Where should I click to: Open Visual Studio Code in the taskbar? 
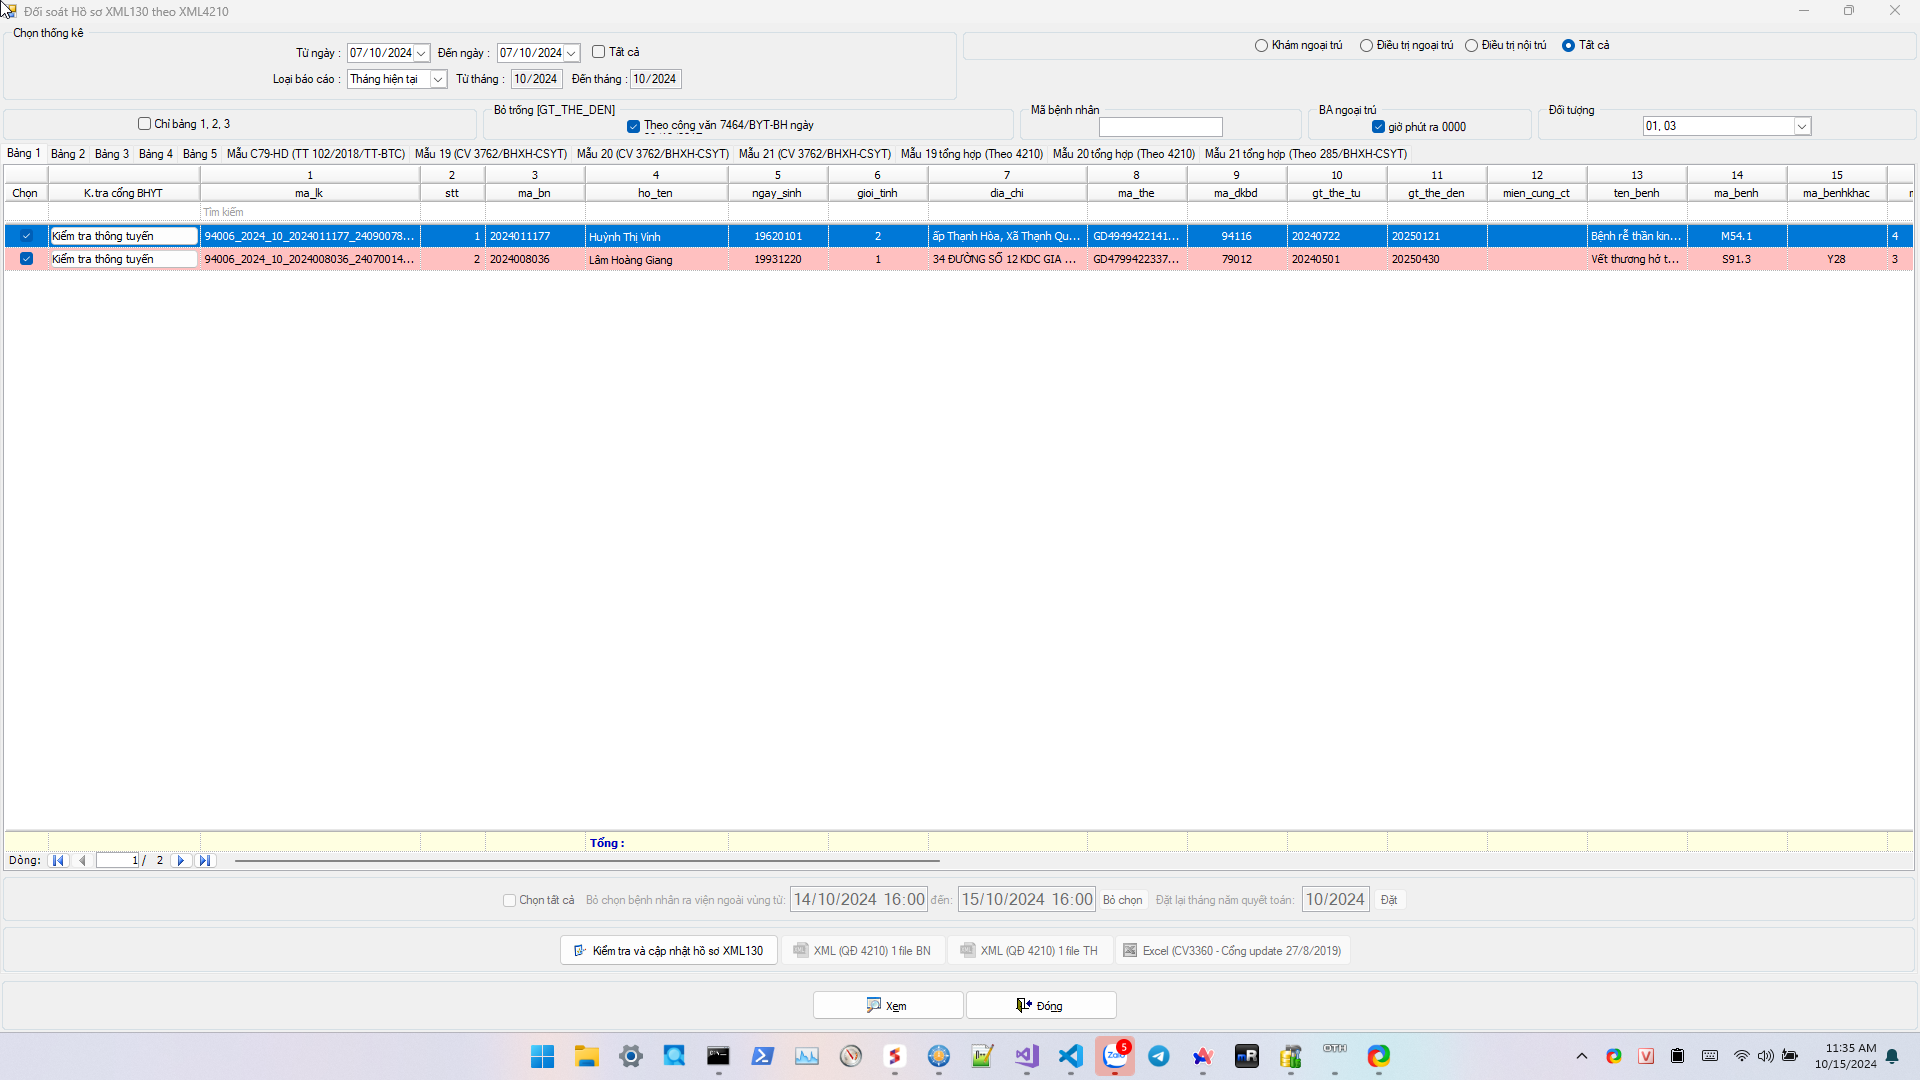click(x=1070, y=1056)
